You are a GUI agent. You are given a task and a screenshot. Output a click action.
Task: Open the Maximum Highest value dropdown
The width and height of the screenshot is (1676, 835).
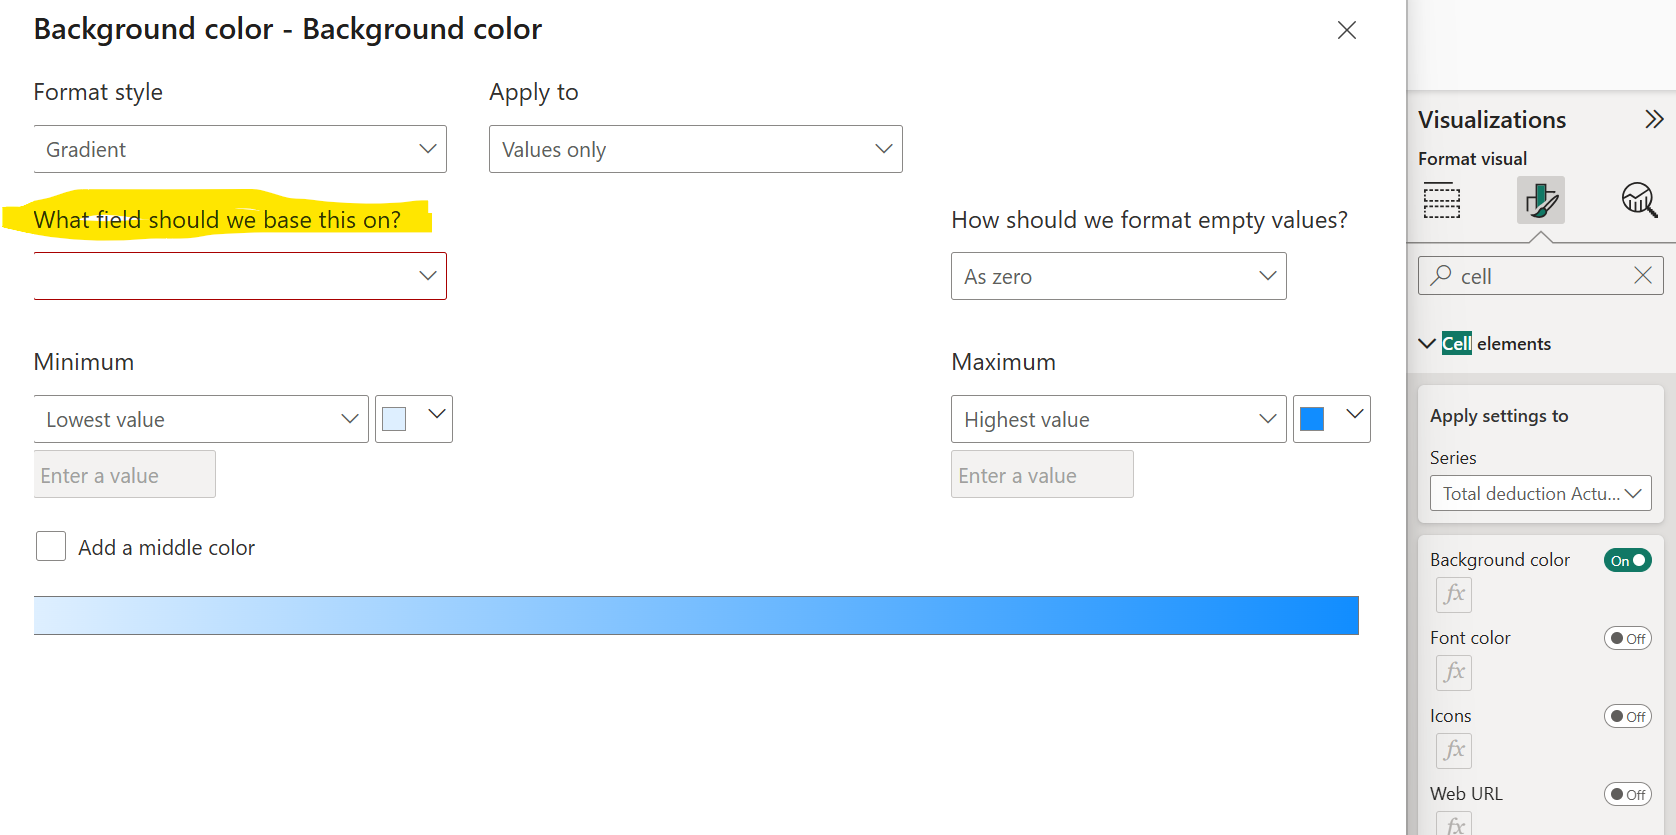point(1119,419)
